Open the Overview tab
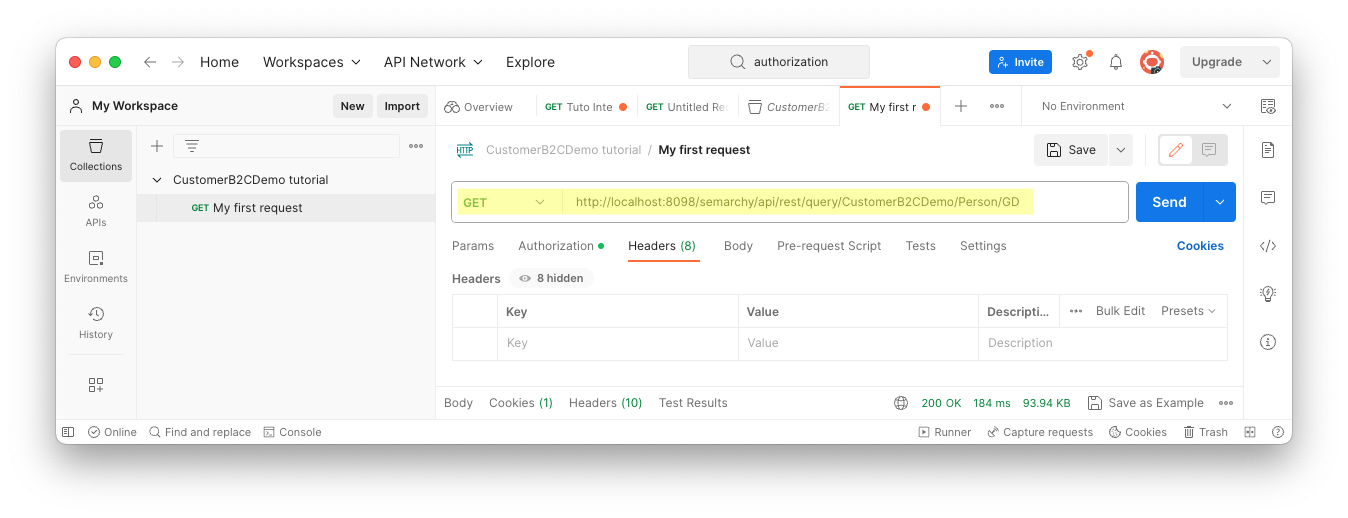This screenshot has width=1348, height=518. click(x=479, y=107)
